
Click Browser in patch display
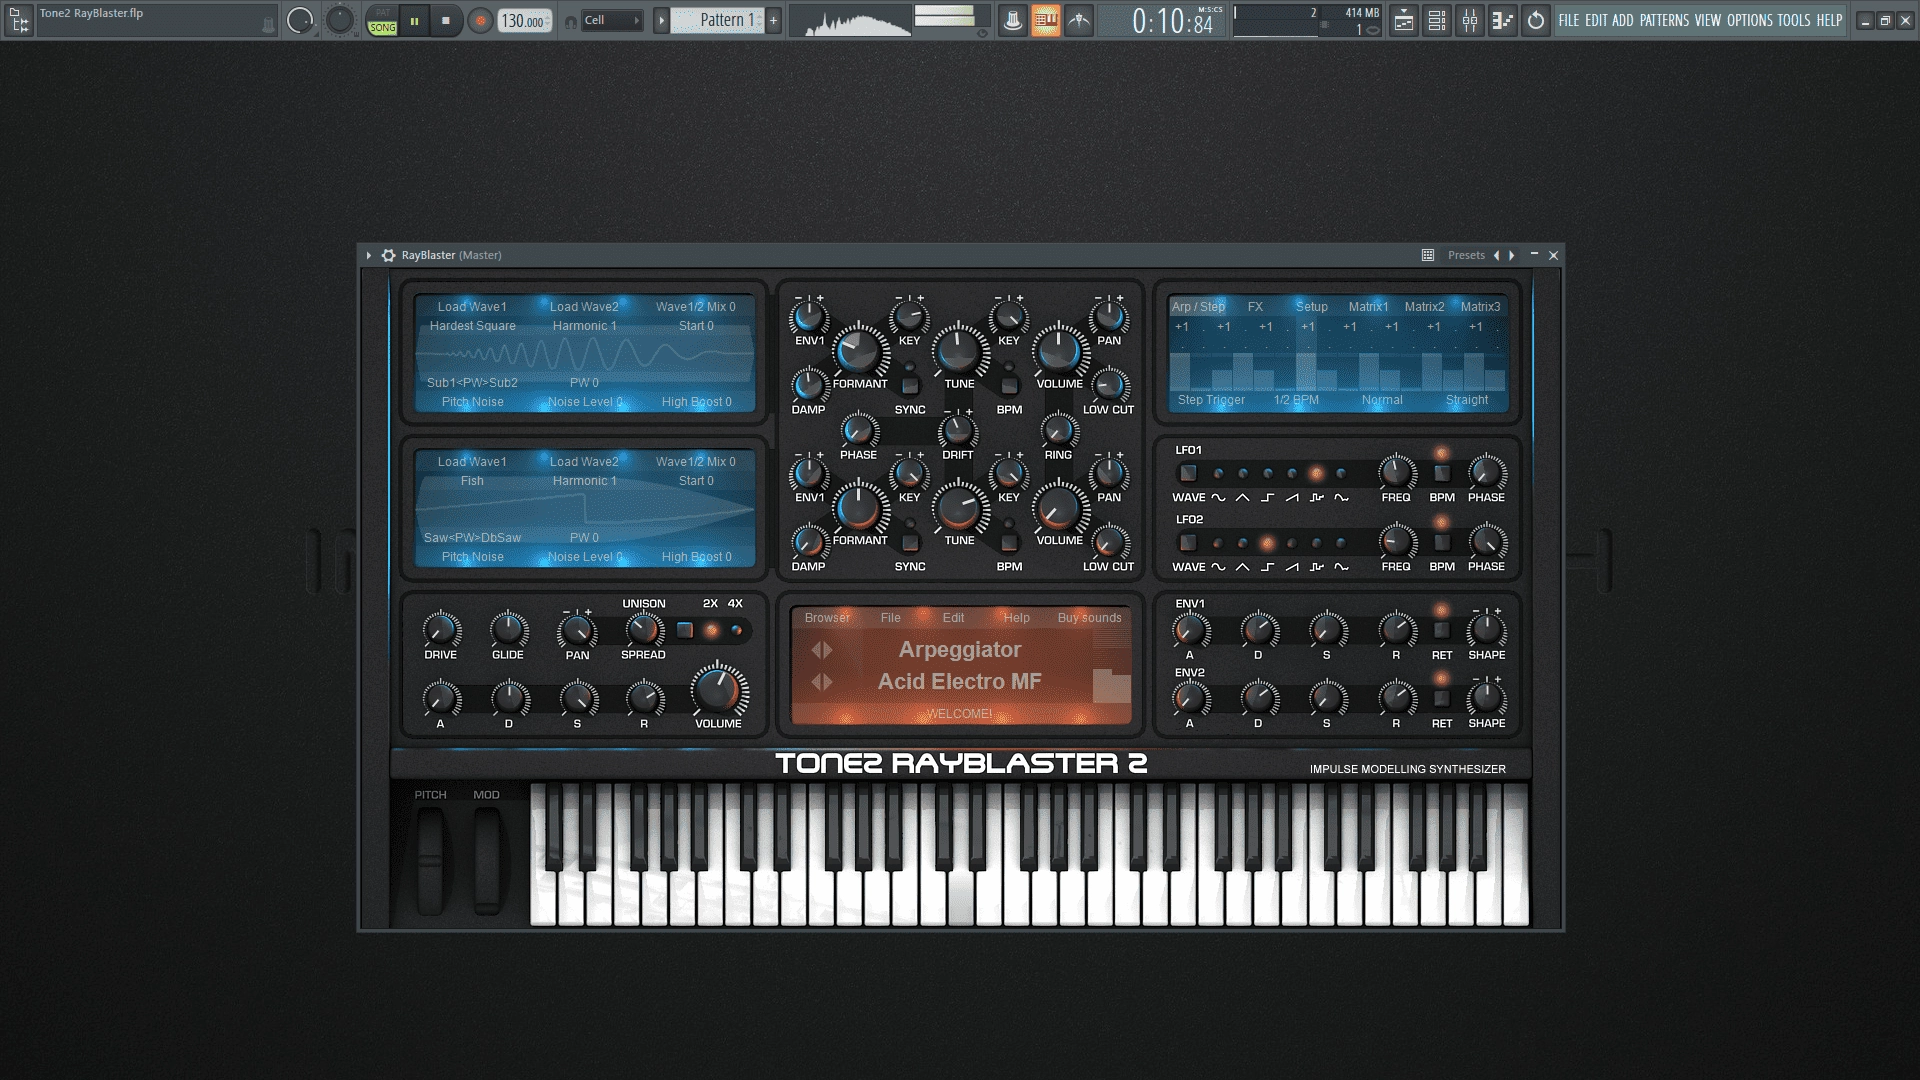[827, 618]
